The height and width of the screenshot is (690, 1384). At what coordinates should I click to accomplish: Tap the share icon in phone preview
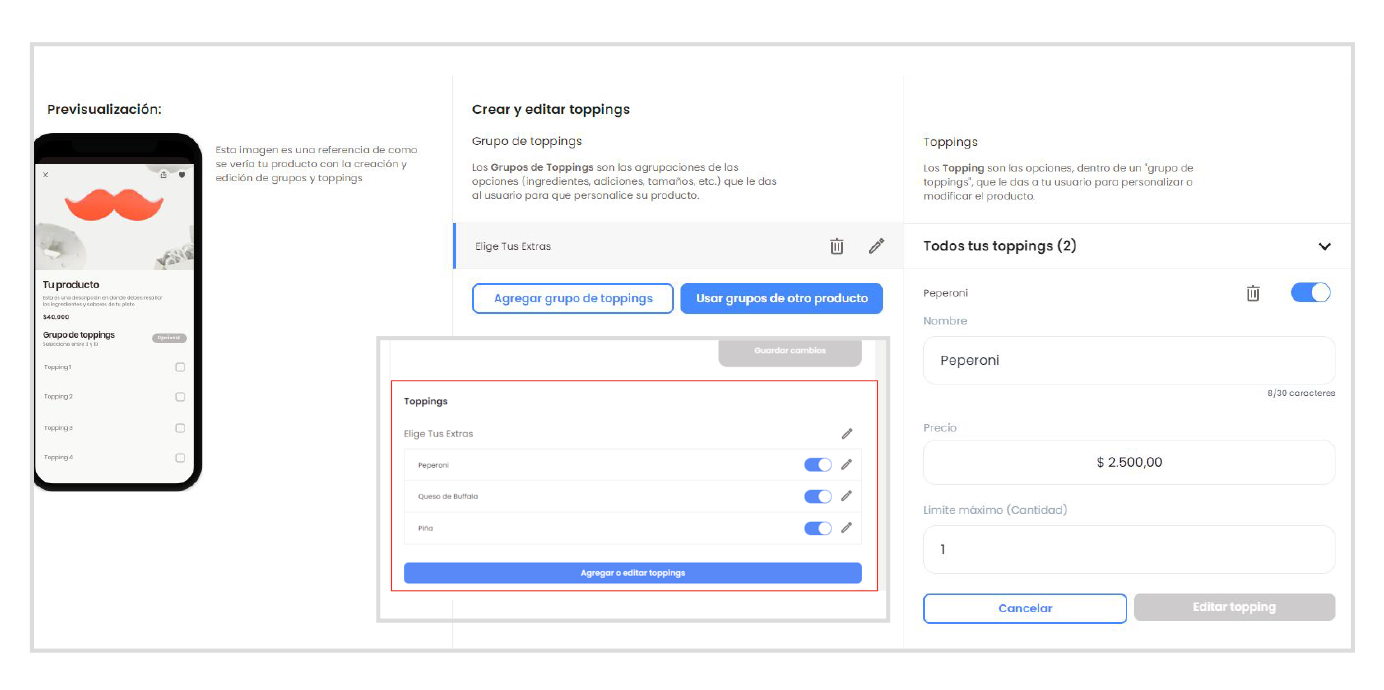coord(163,174)
